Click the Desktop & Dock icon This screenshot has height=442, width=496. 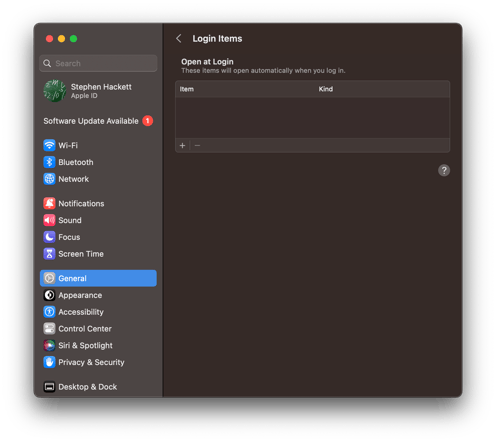[49, 387]
